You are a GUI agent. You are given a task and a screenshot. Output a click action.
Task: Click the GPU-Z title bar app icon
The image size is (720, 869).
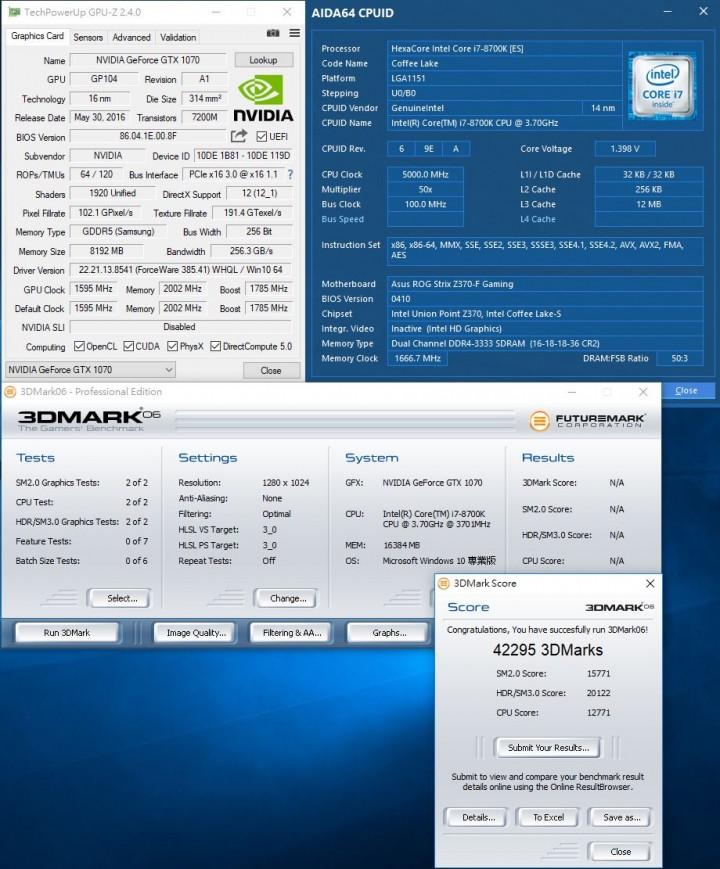[14, 12]
